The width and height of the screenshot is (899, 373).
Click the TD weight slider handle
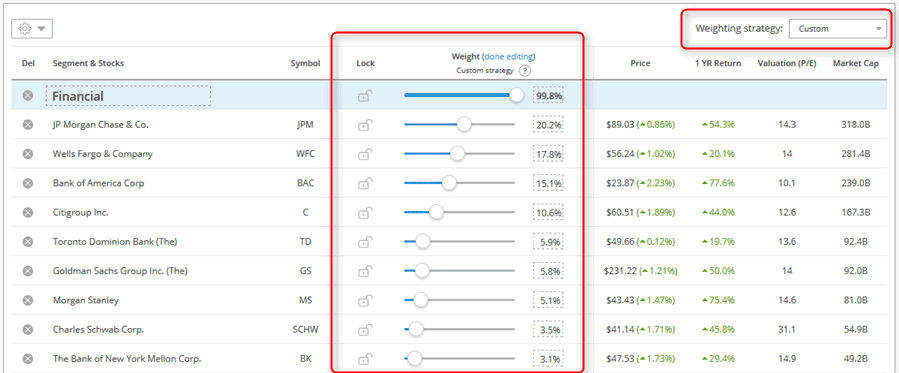point(423,241)
